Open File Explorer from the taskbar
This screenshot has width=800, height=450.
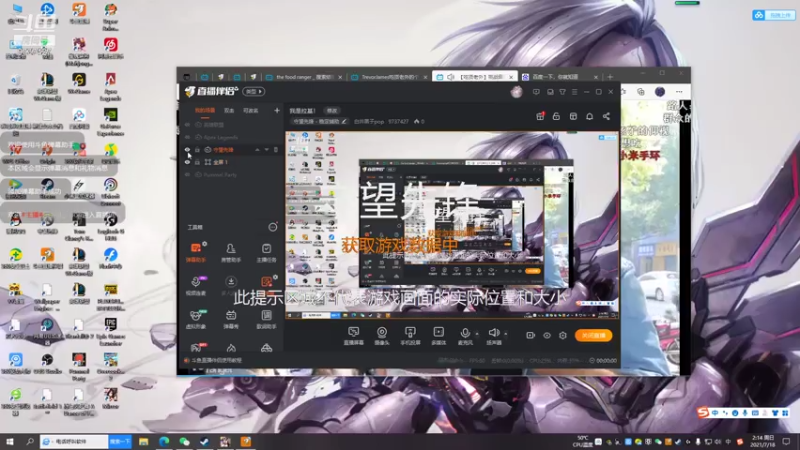point(143,441)
